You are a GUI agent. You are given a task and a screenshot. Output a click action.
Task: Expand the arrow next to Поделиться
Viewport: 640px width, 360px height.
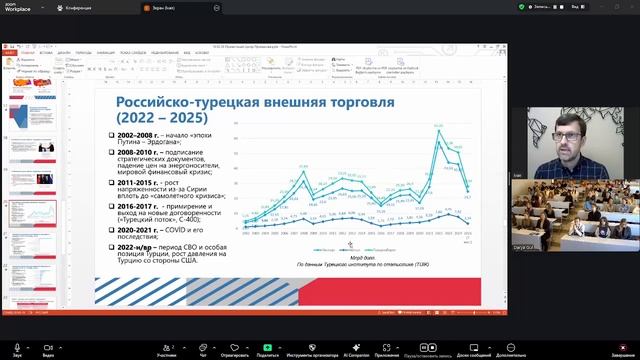click(280, 348)
